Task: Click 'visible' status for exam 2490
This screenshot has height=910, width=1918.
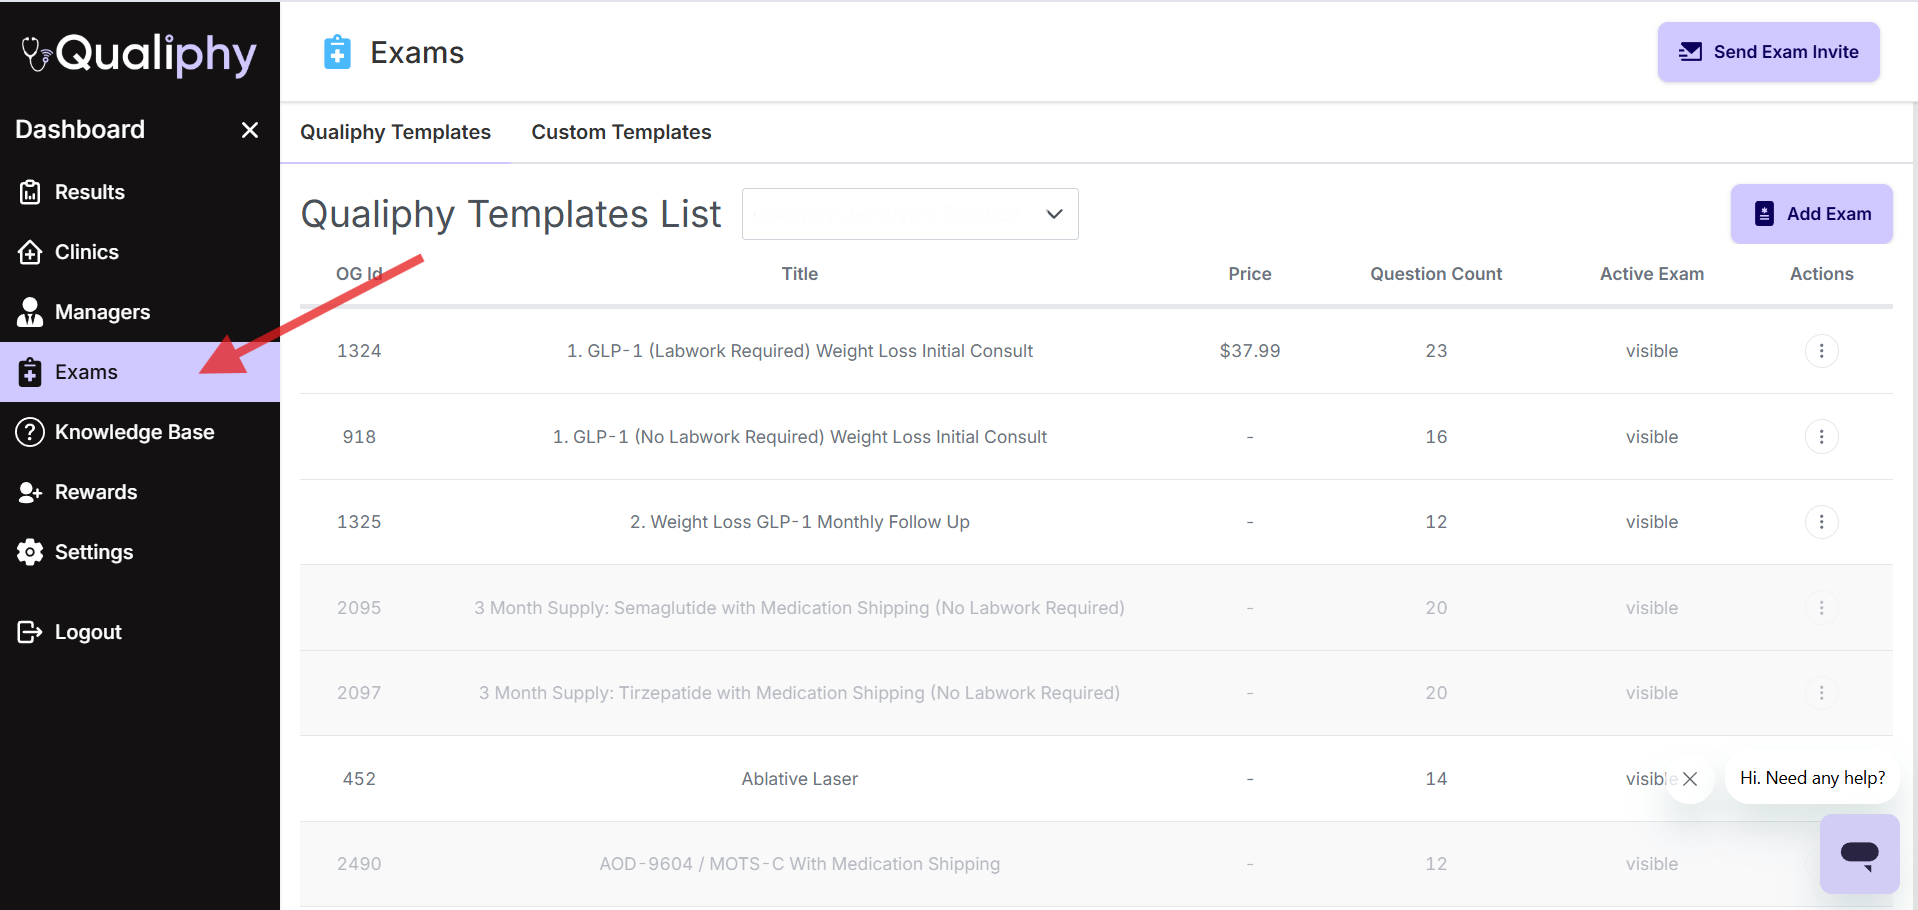Action: [x=1652, y=864]
